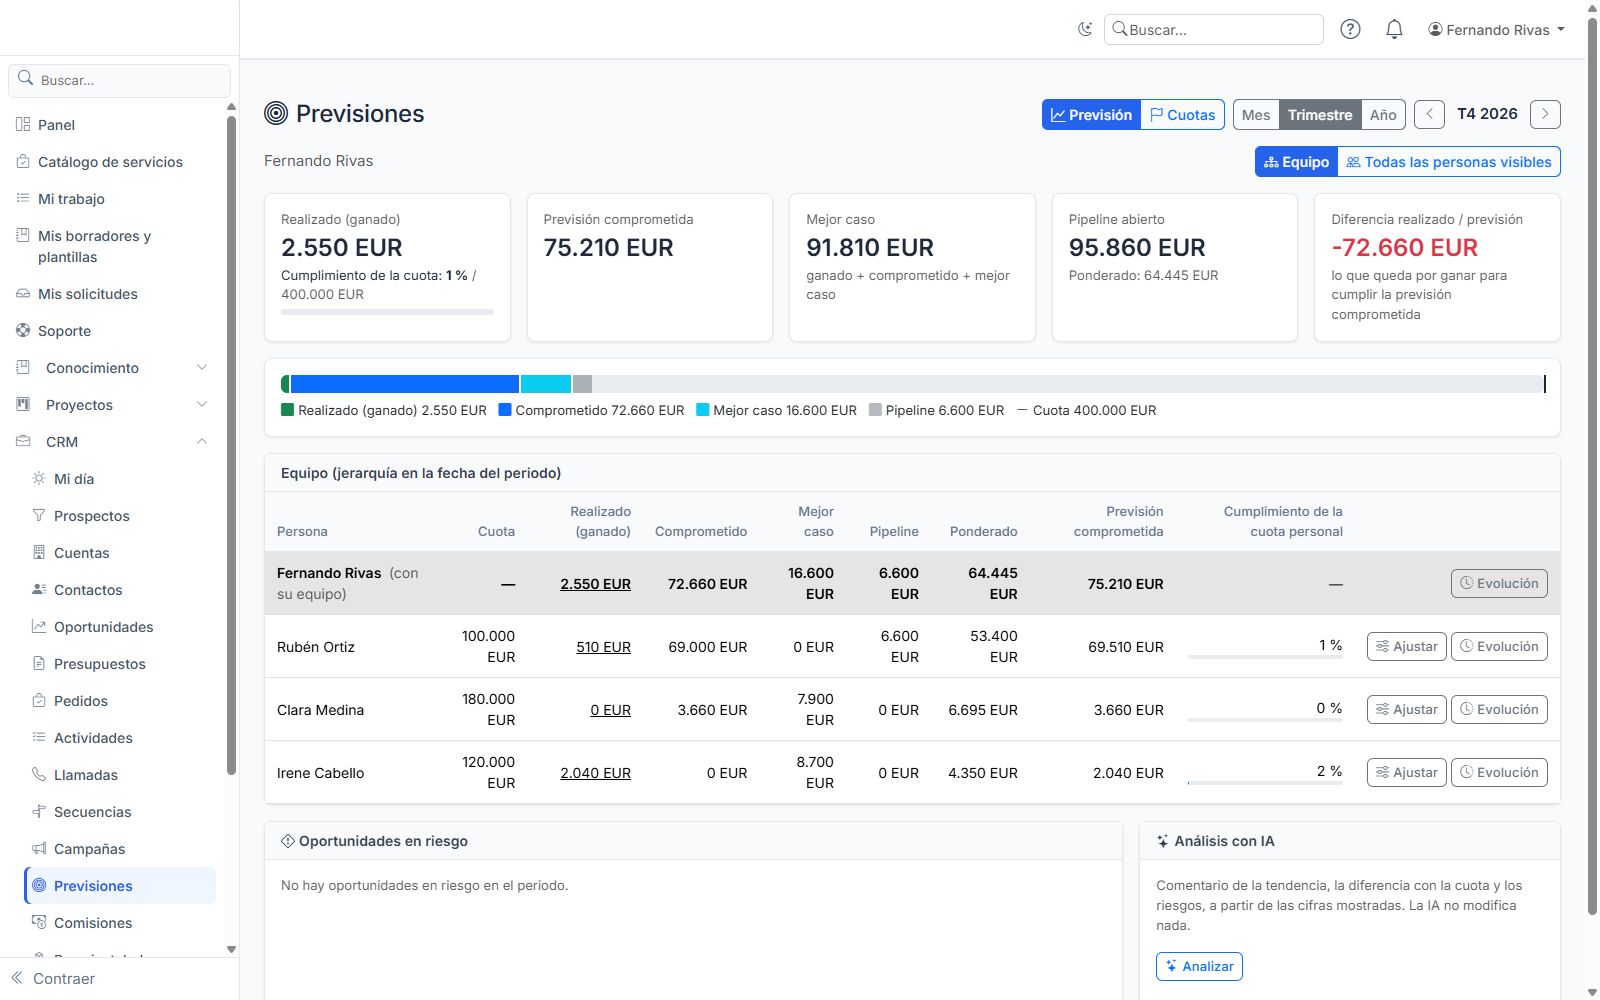Click Ajustar for Rubén Ortiz
Image resolution: width=1600 pixels, height=1000 pixels.
(x=1406, y=647)
